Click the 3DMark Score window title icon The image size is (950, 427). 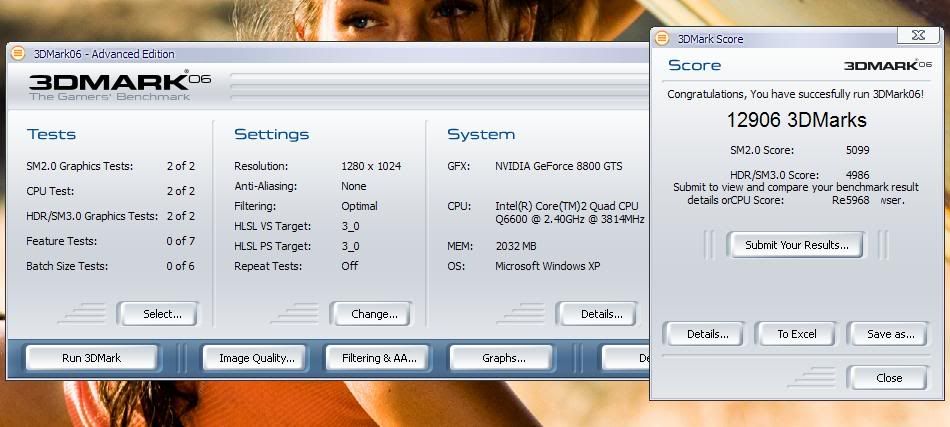pyautogui.click(x=662, y=38)
